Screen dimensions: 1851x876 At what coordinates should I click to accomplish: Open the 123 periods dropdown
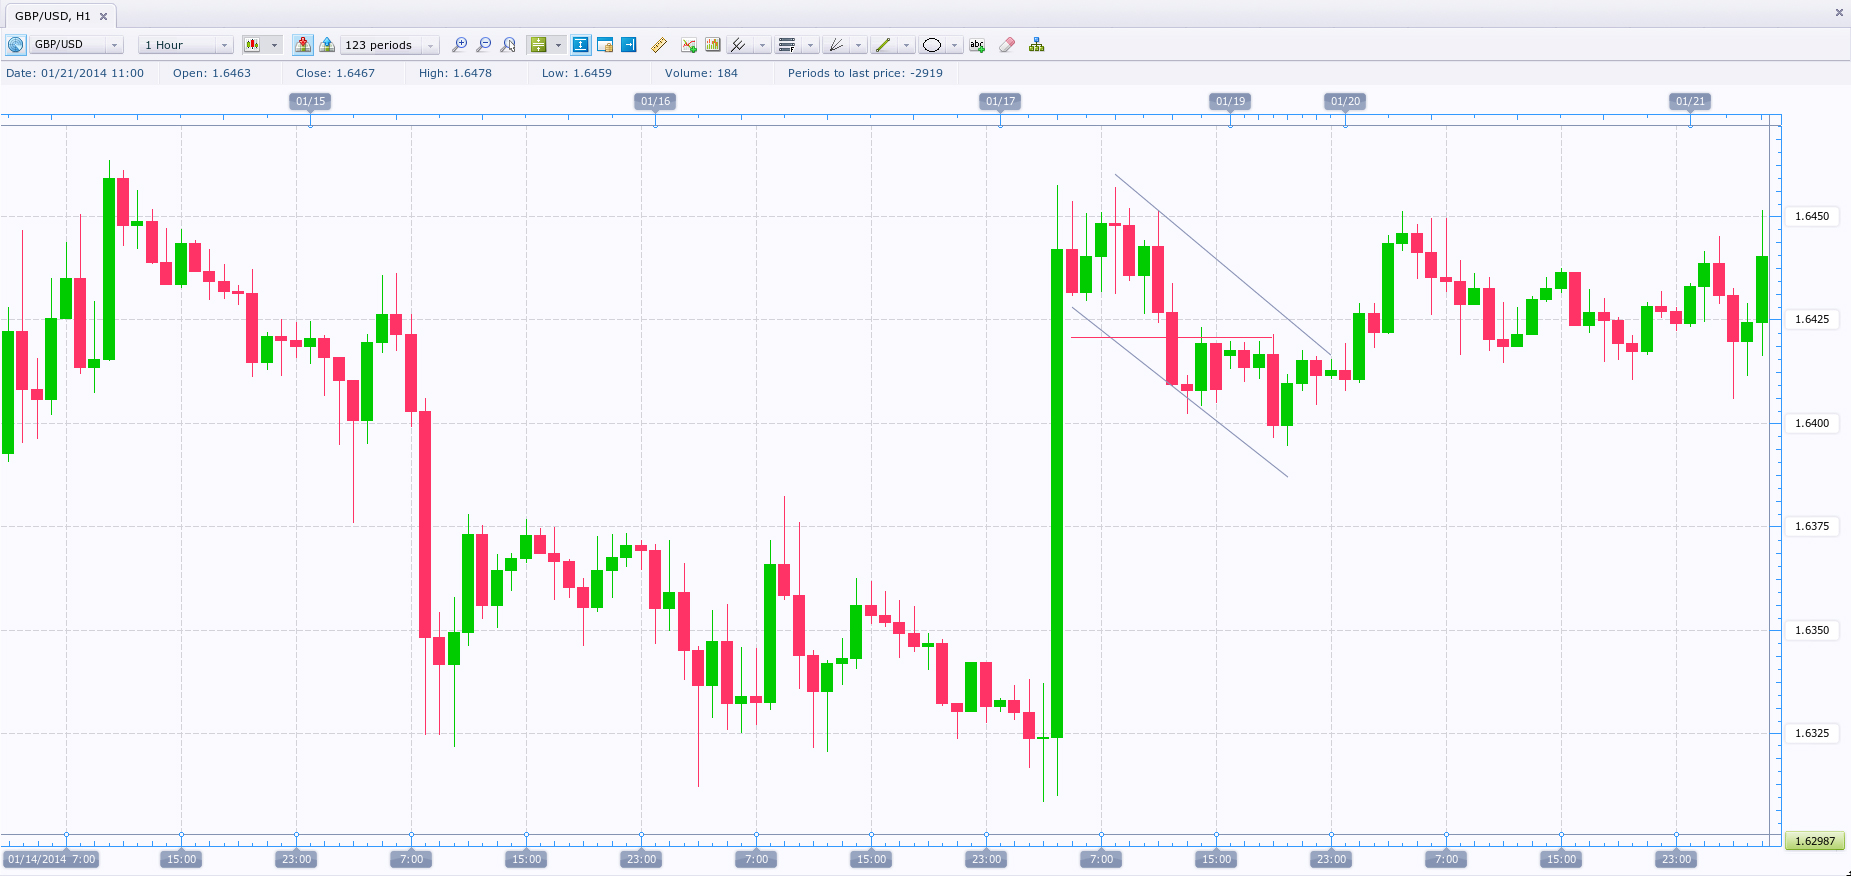[x=390, y=45]
